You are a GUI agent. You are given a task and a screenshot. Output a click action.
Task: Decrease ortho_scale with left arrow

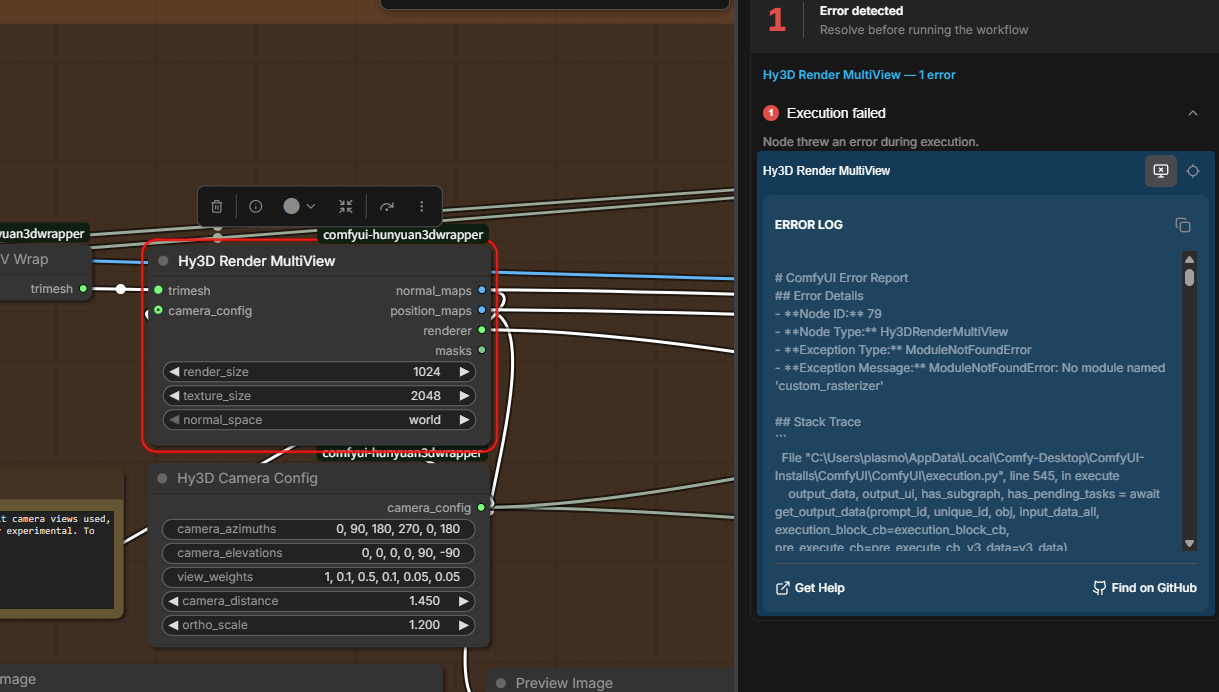(x=173, y=625)
